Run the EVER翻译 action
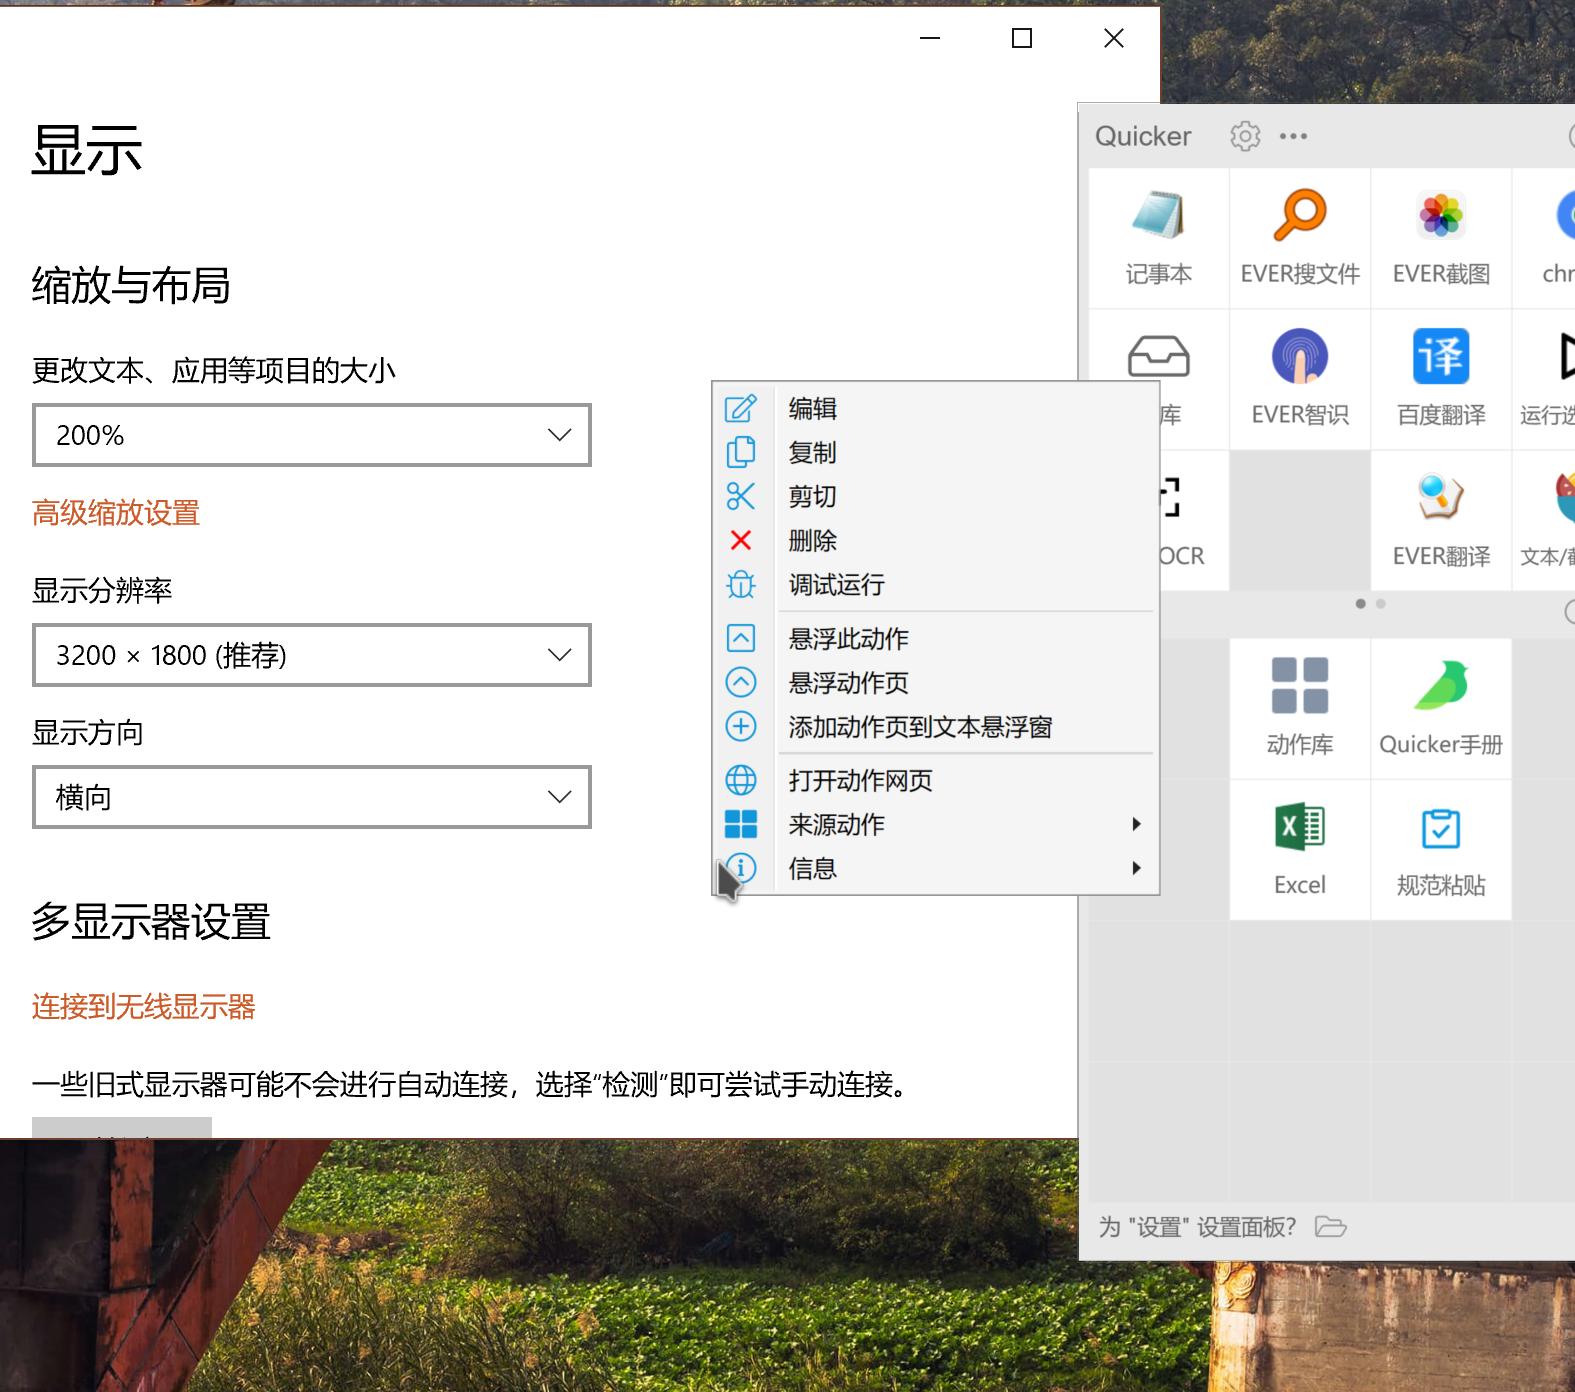Viewport: 1575px width, 1392px height. (x=1441, y=520)
